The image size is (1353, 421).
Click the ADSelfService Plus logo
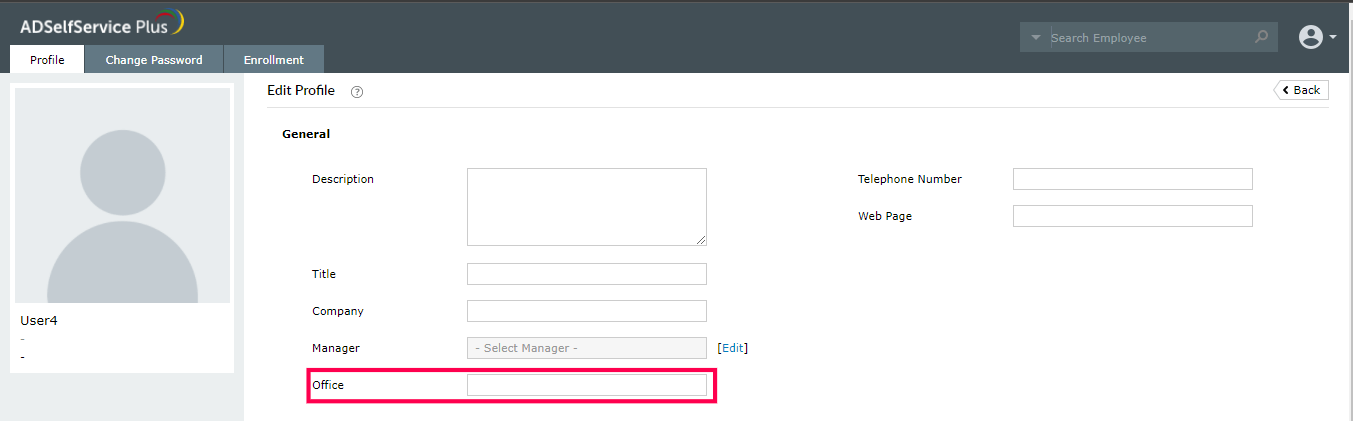(x=101, y=23)
